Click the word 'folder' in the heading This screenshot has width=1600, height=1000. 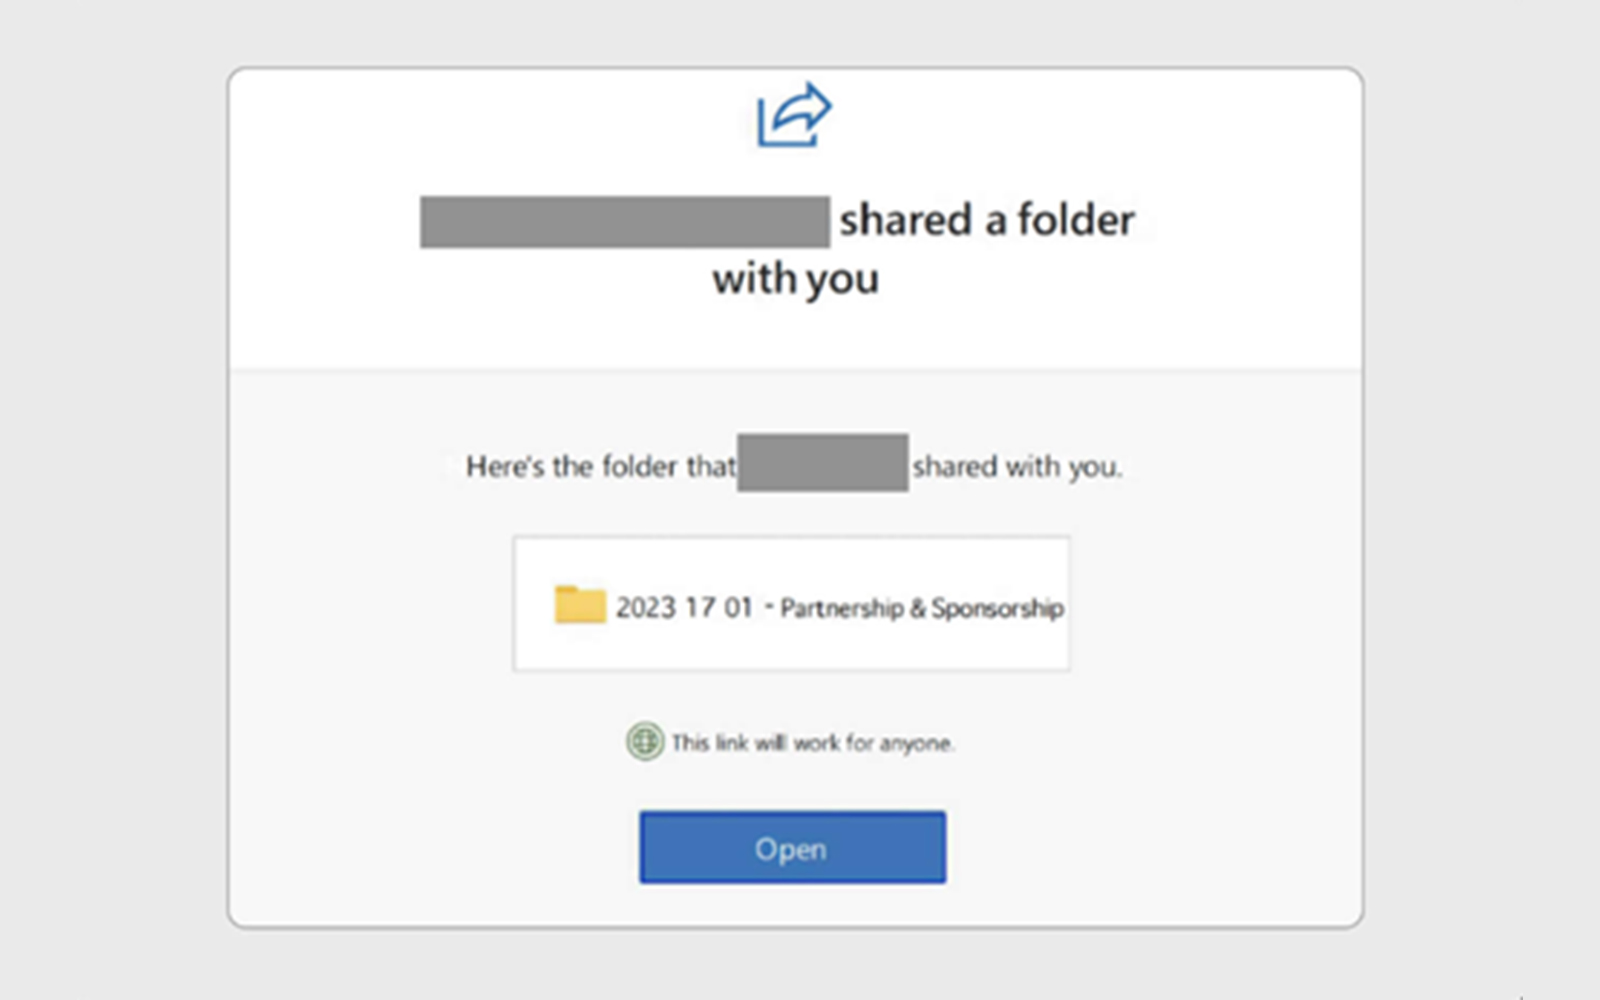pos(1076,220)
